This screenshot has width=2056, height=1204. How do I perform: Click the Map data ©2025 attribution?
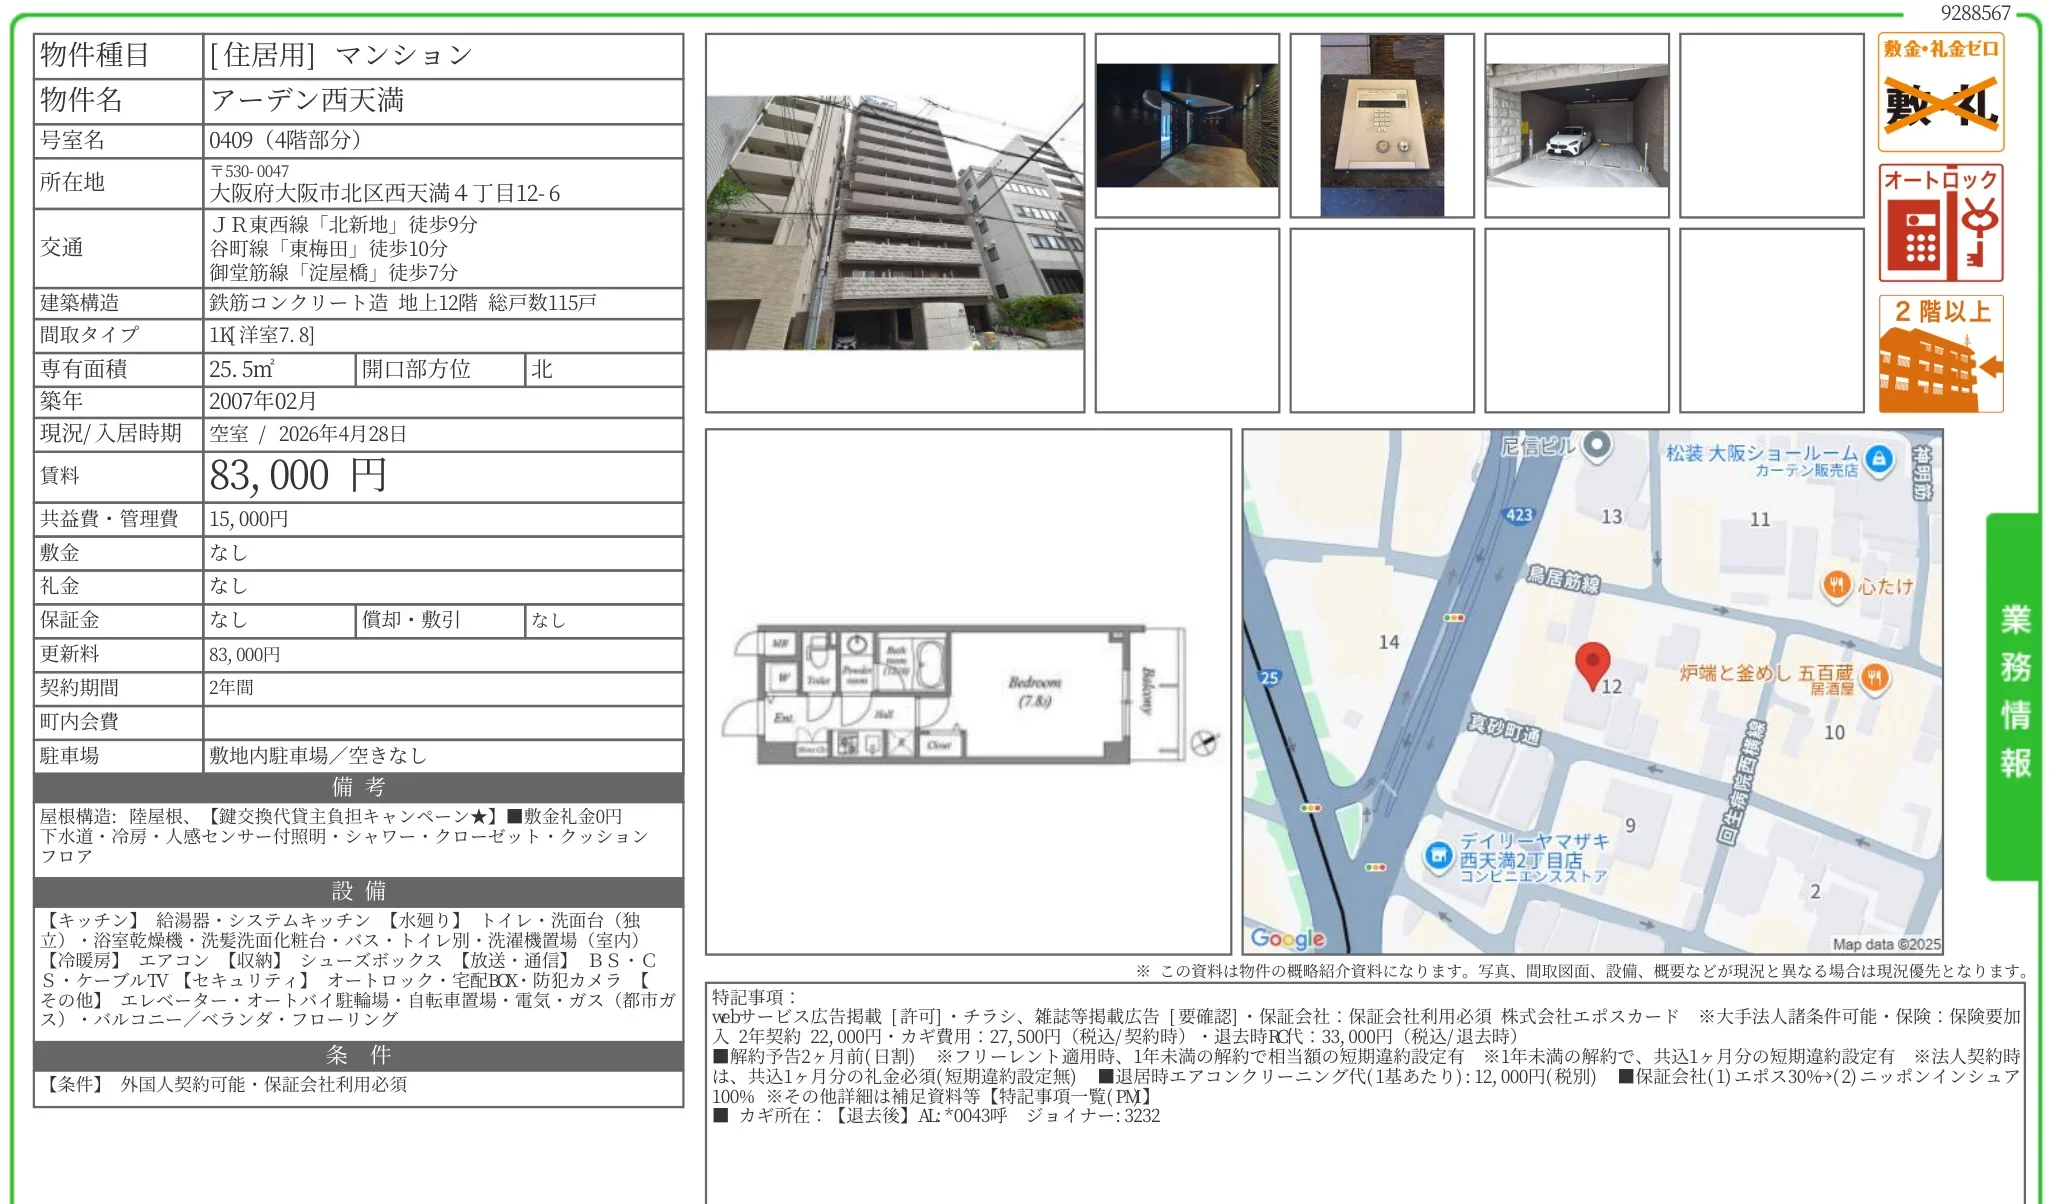(x=1885, y=944)
